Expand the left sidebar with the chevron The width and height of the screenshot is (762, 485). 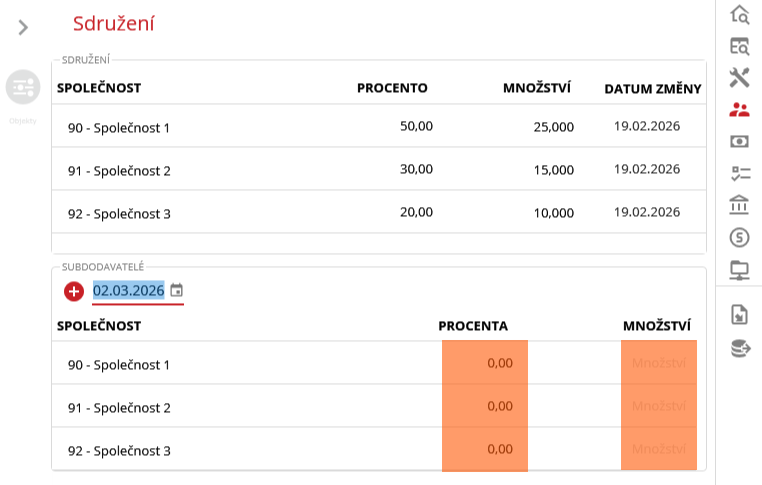pos(23,27)
